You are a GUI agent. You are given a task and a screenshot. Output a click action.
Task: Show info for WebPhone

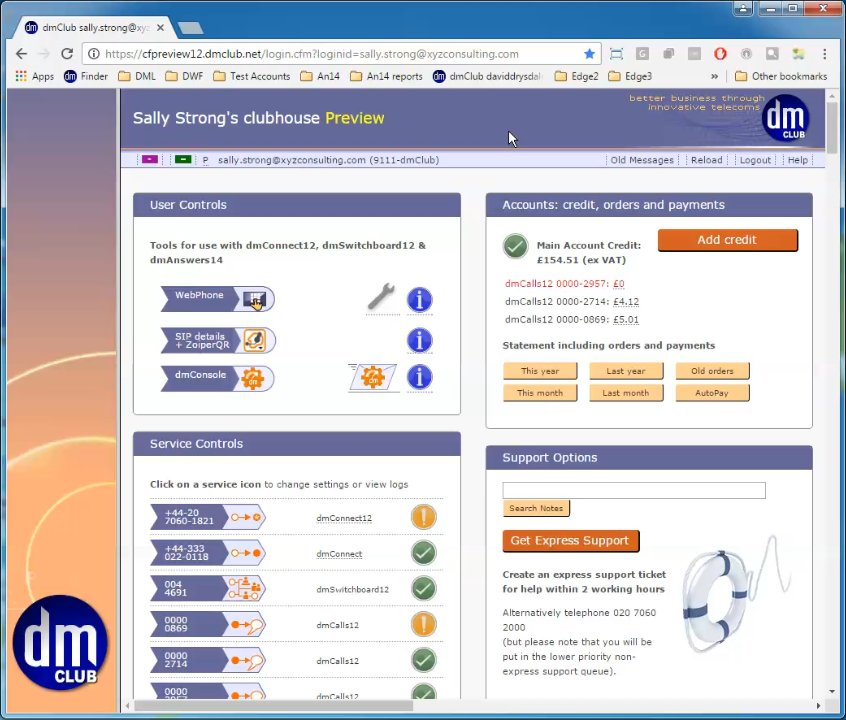tap(419, 300)
